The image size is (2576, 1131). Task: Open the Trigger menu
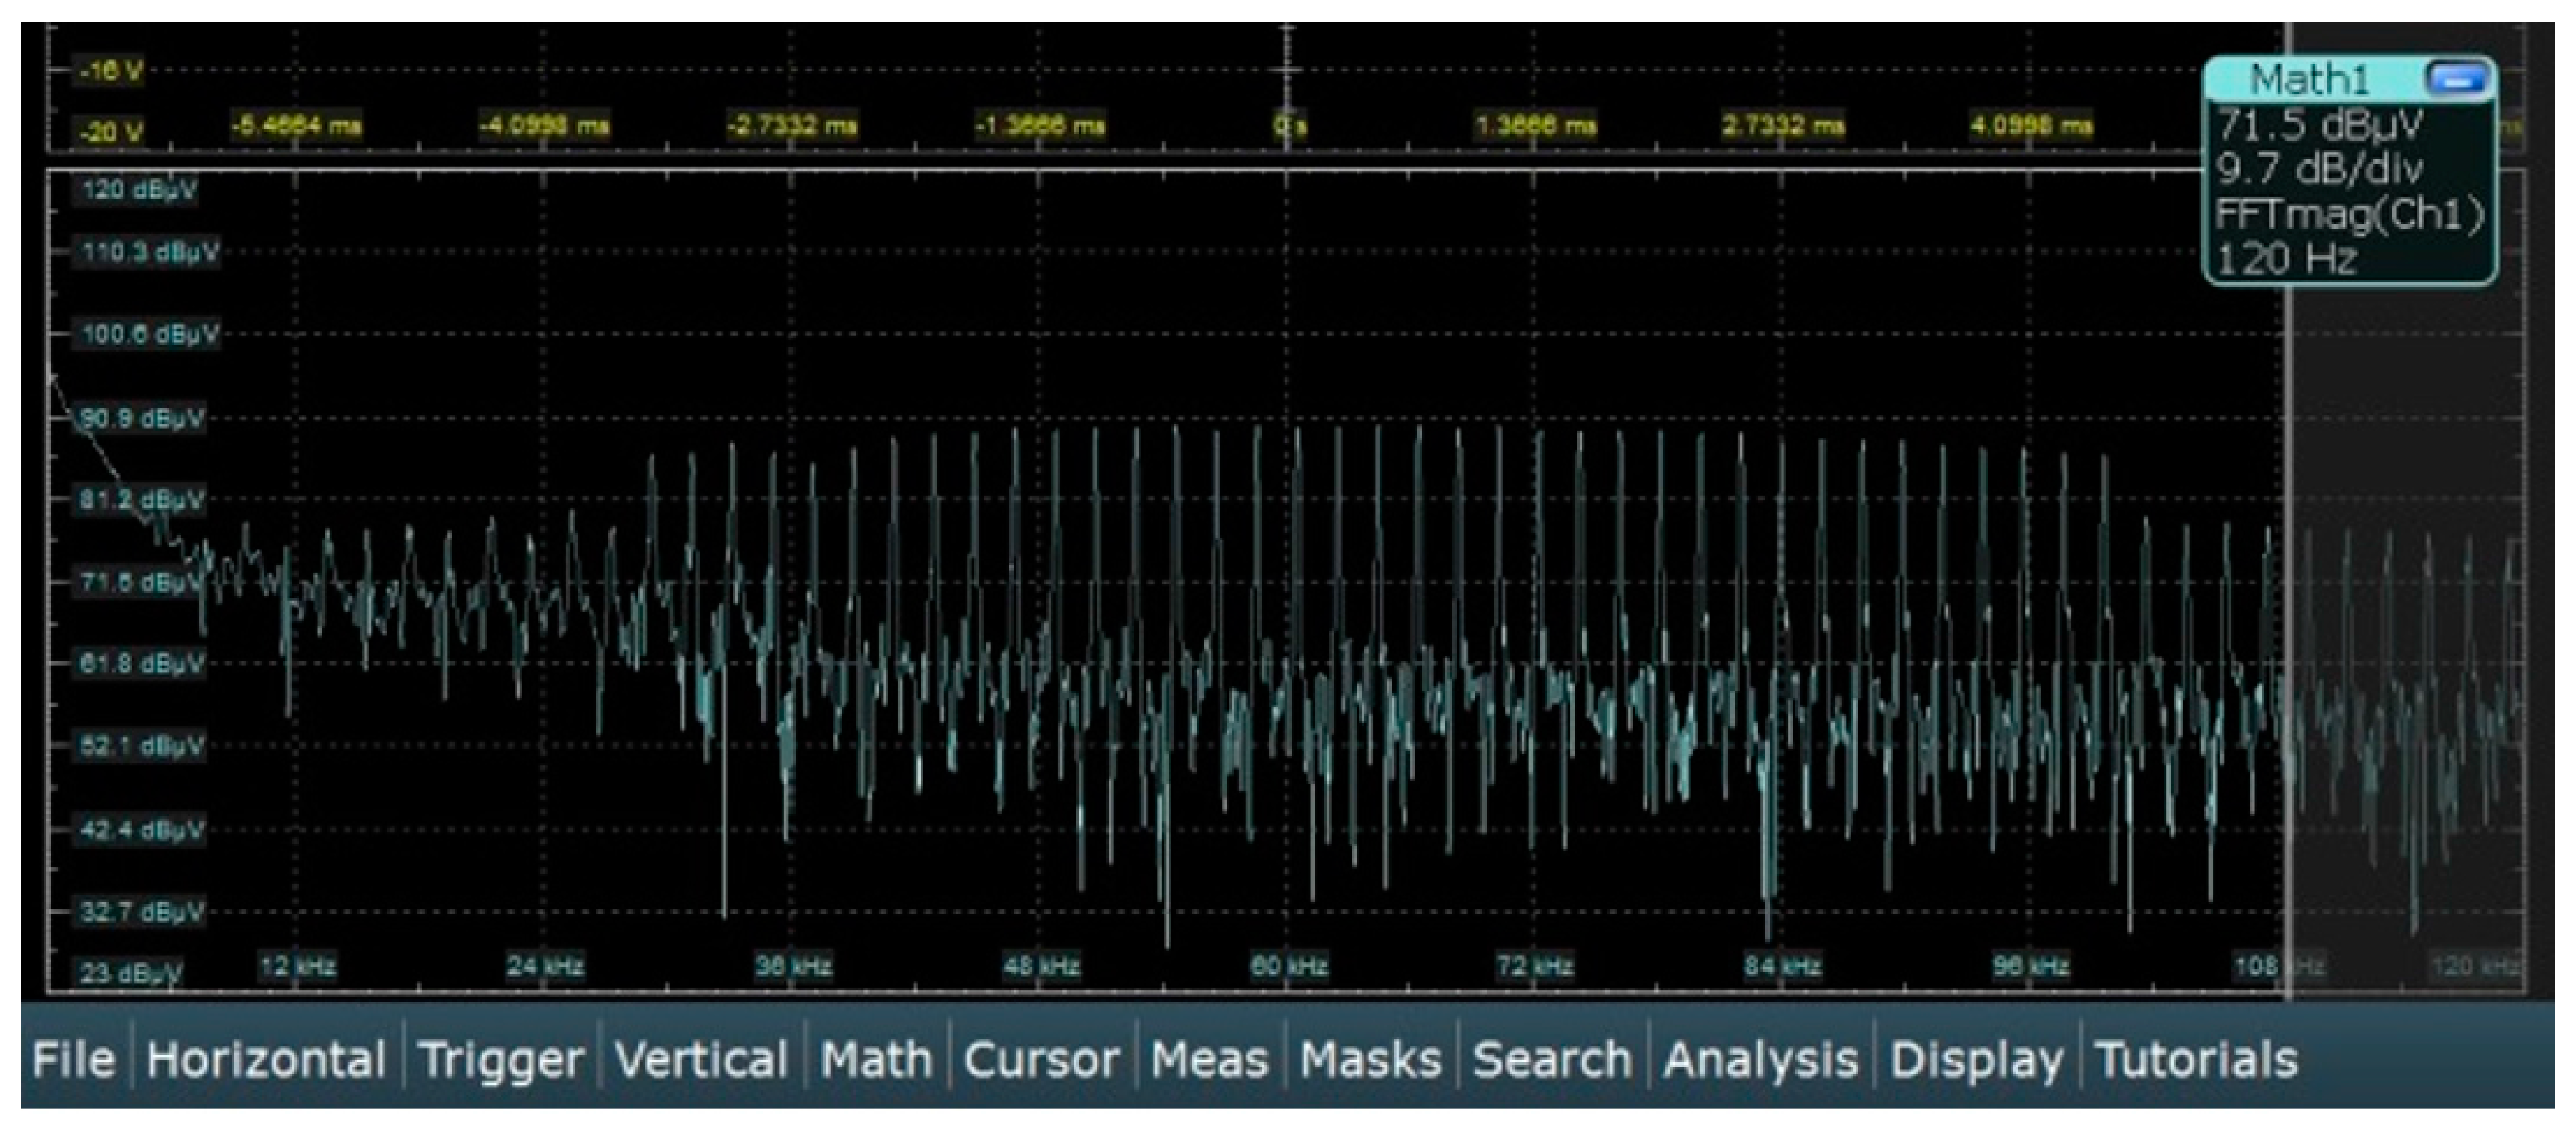501,1059
